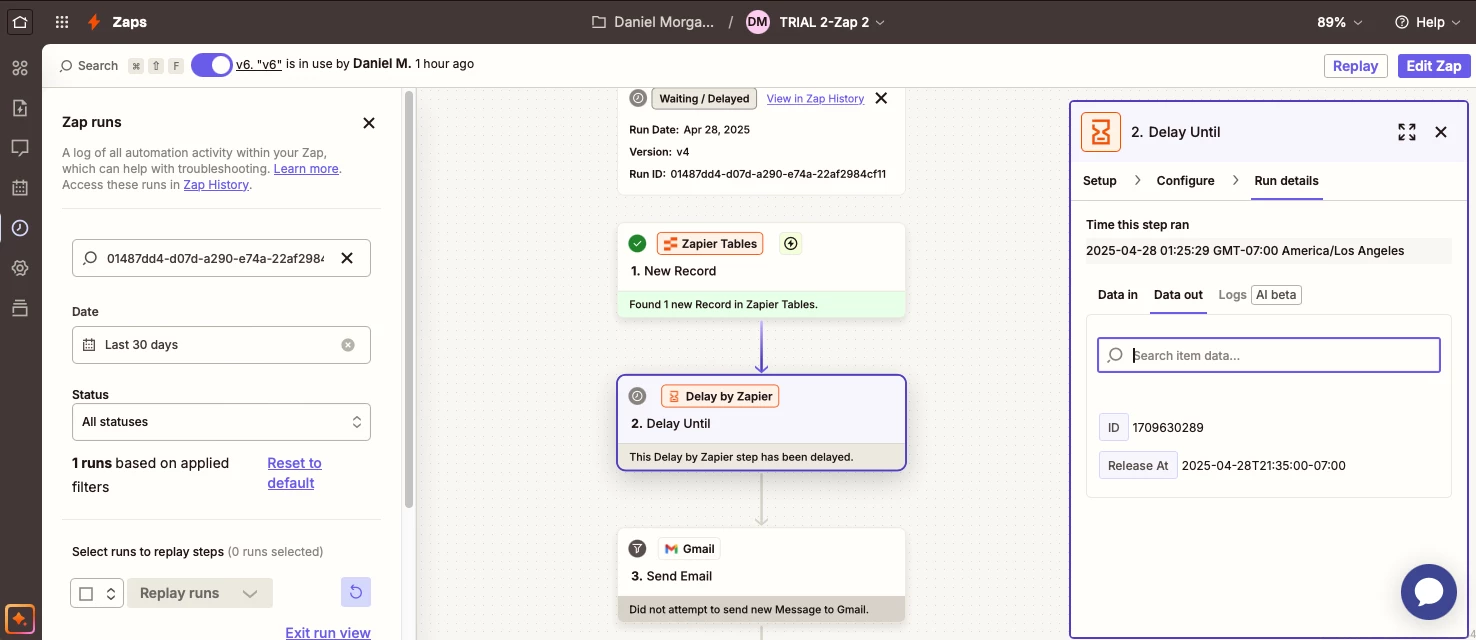Select the 3. Send Email Gmail step

(x=761, y=575)
